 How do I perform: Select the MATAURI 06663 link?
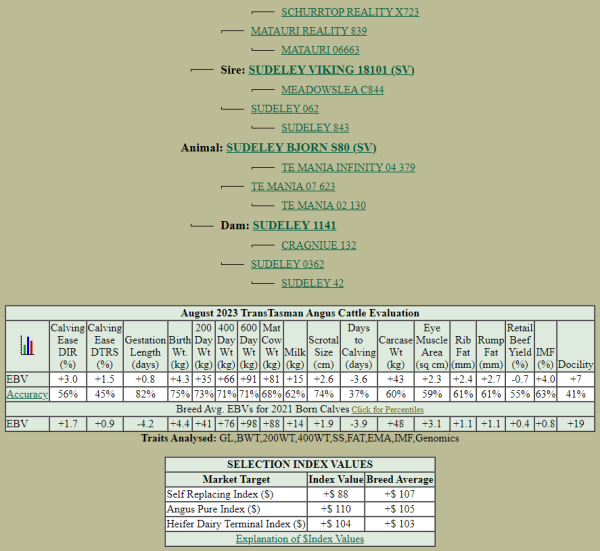click(x=320, y=50)
